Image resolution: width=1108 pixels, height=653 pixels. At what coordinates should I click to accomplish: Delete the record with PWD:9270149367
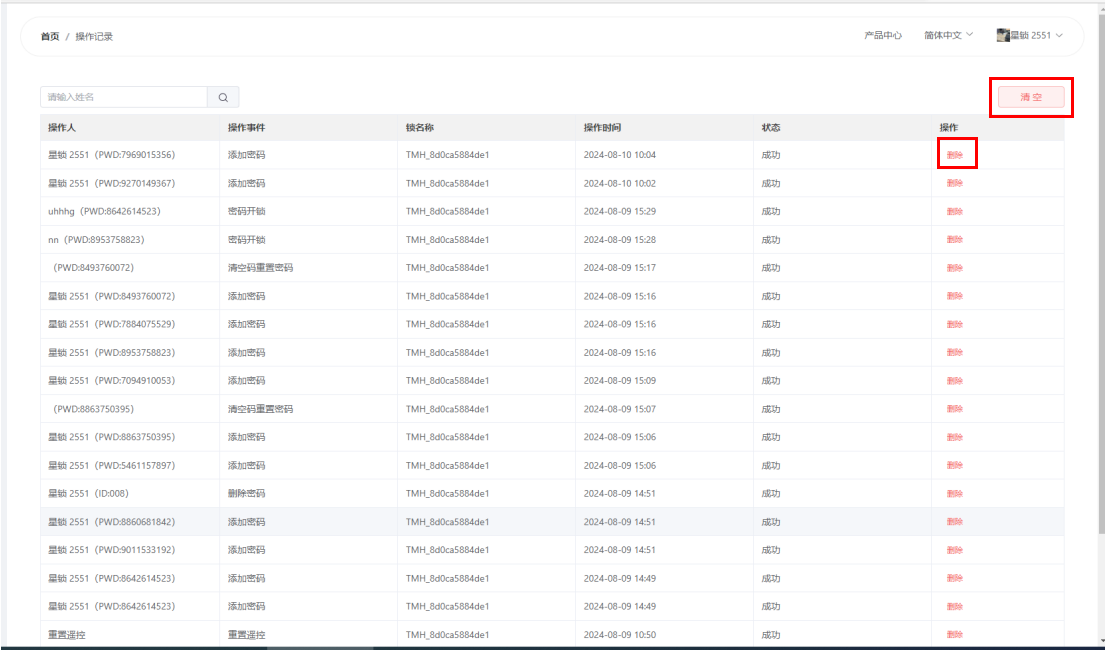click(955, 183)
